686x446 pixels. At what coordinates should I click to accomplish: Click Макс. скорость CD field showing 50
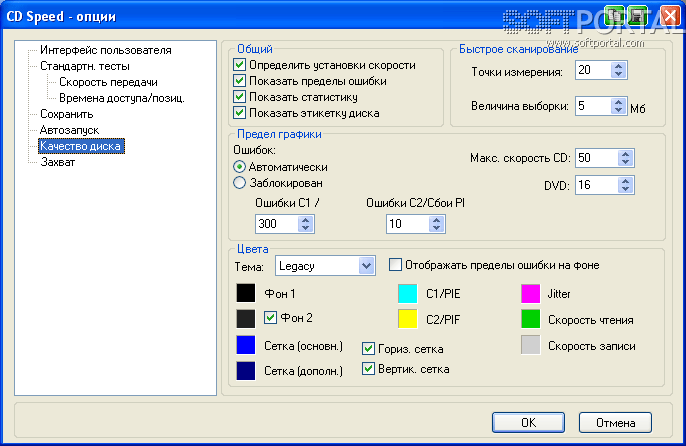(597, 158)
